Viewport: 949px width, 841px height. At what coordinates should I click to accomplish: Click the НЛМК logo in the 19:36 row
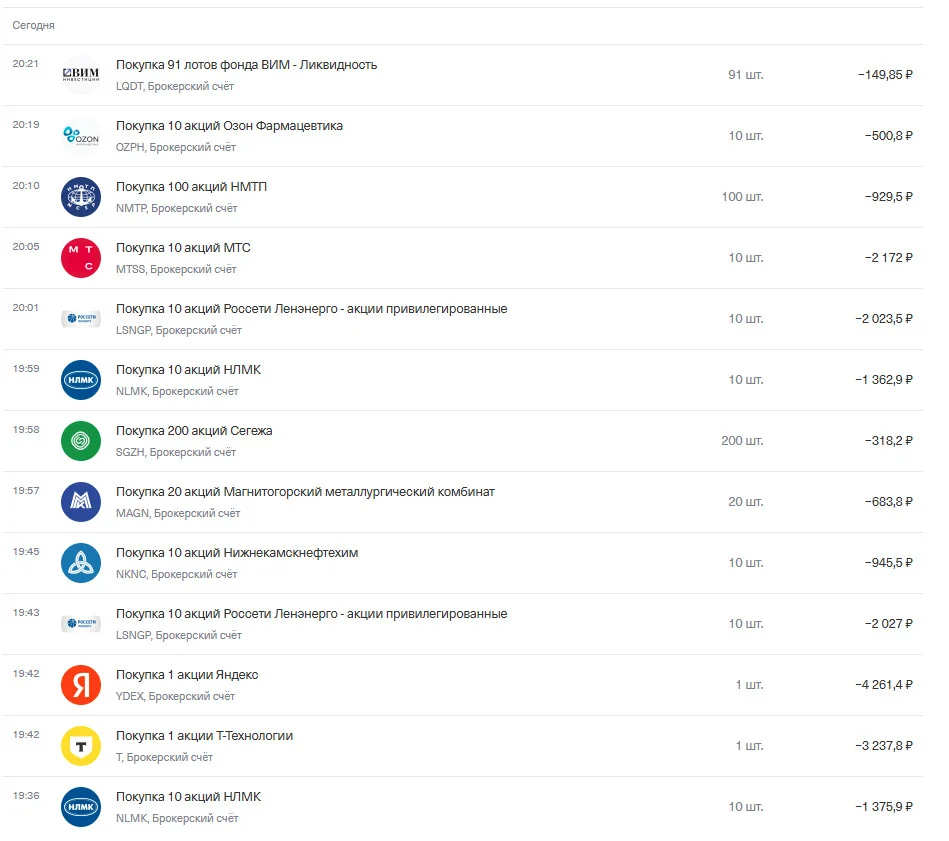point(80,807)
